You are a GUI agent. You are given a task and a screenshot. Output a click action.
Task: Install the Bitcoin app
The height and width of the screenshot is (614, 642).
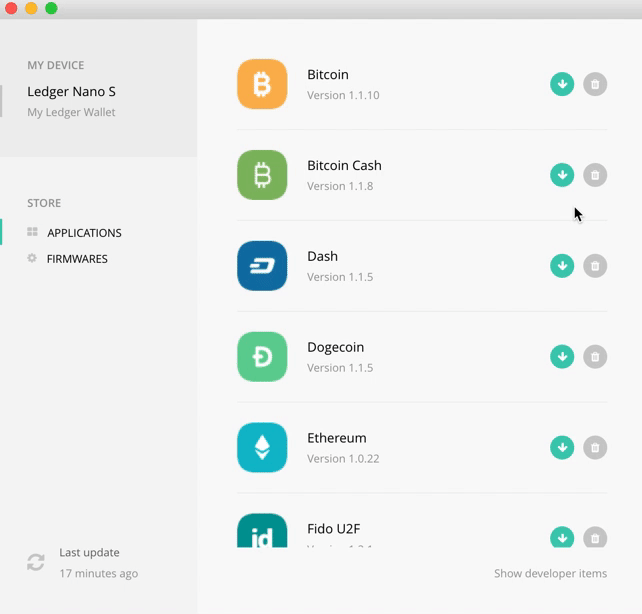(x=562, y=84)
